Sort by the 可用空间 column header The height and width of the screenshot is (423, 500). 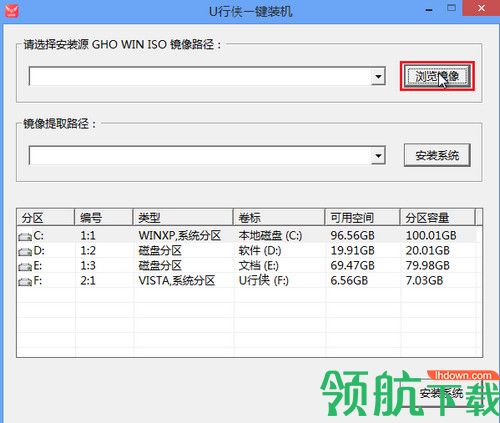point(362,218)
